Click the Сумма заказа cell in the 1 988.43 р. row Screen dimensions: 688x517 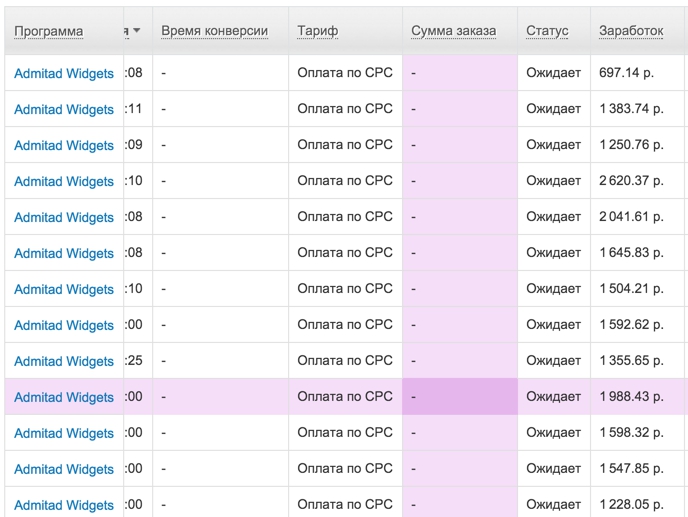tap(460, 397)
